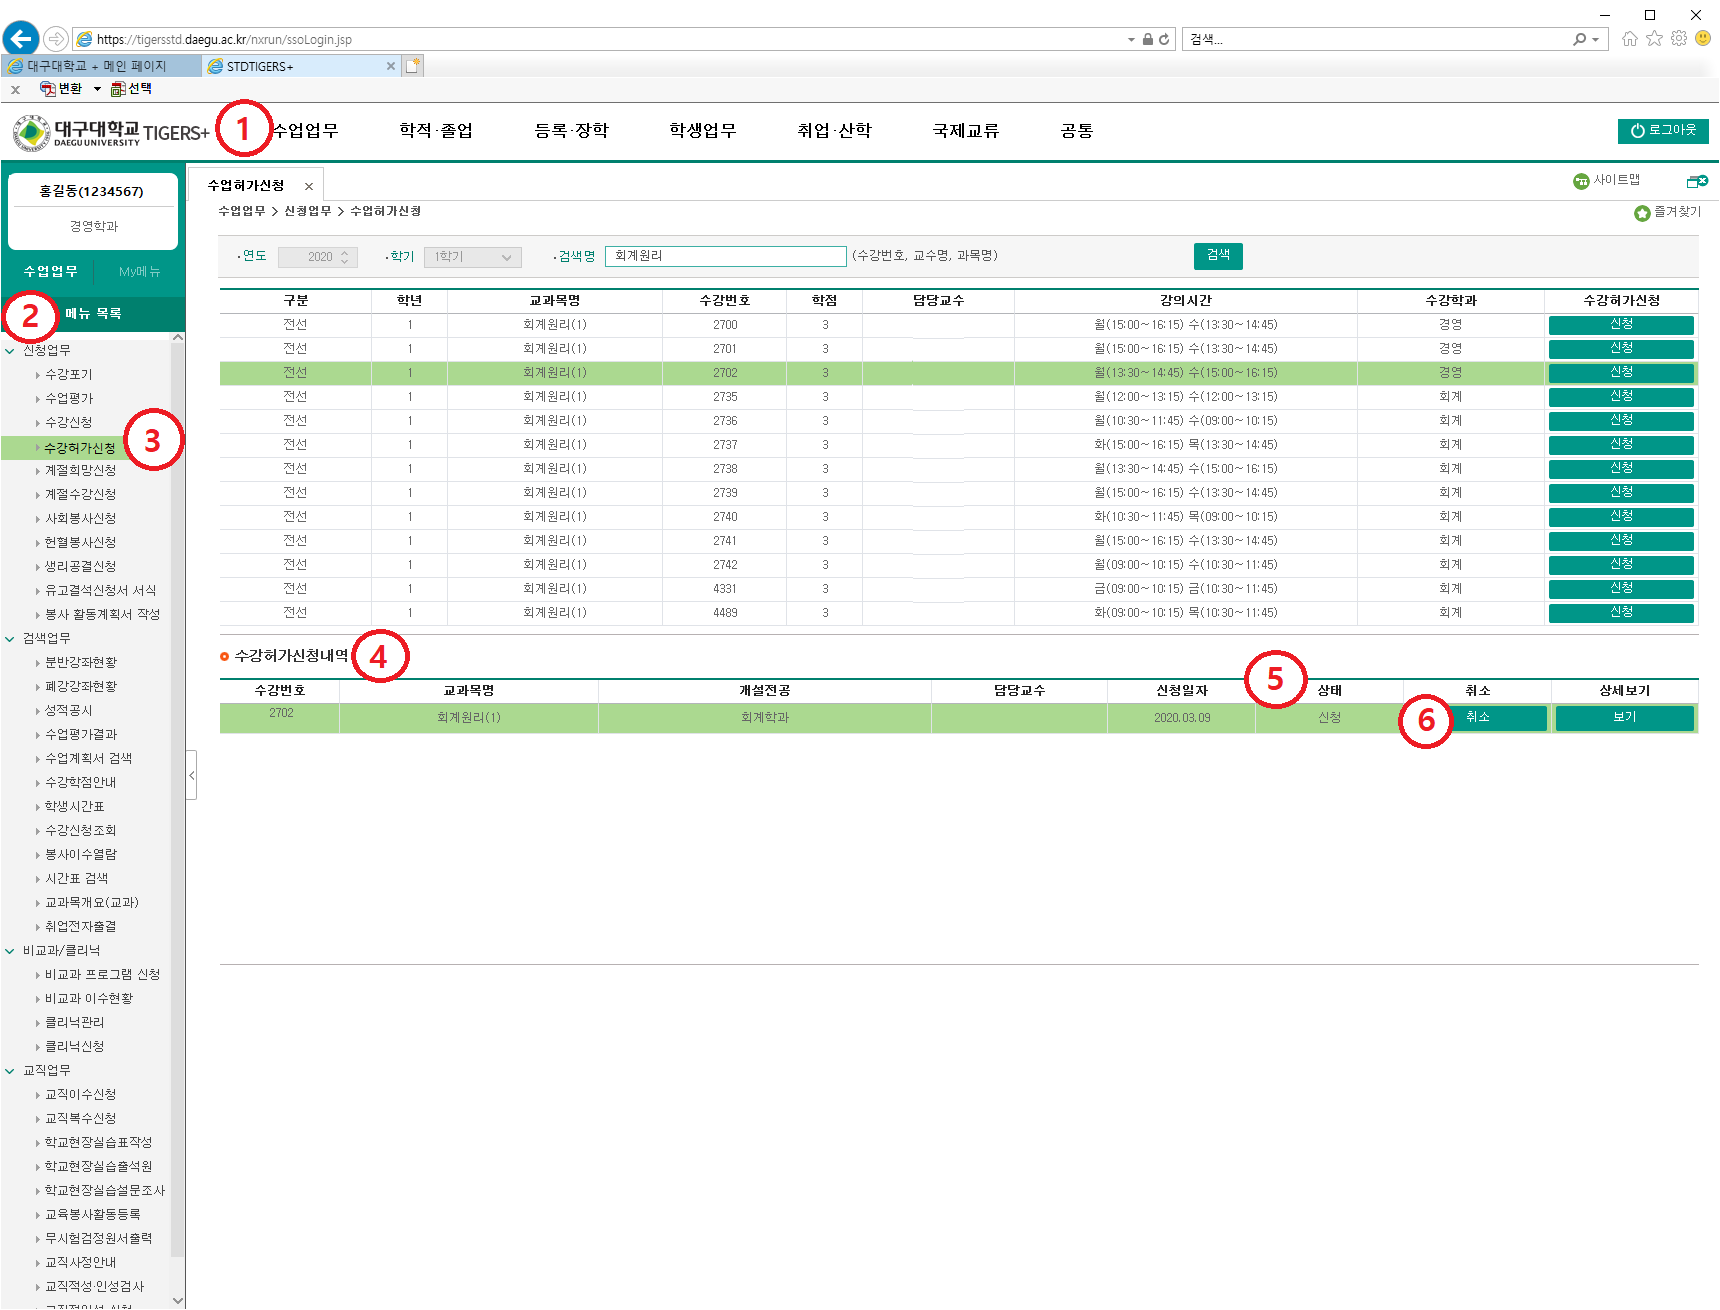Click the Daegu University TIGERS+ logo
This screenshot has width=1720, height=1310.
(x=111, y=132)
